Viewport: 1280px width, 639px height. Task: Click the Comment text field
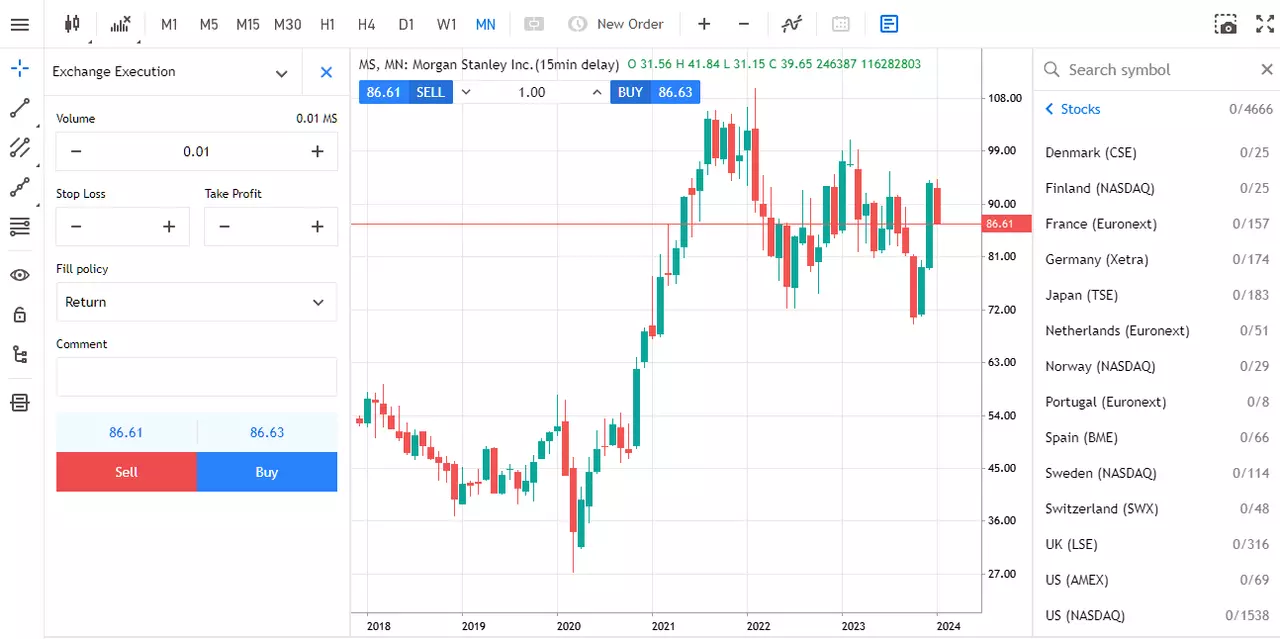(197, 377)
